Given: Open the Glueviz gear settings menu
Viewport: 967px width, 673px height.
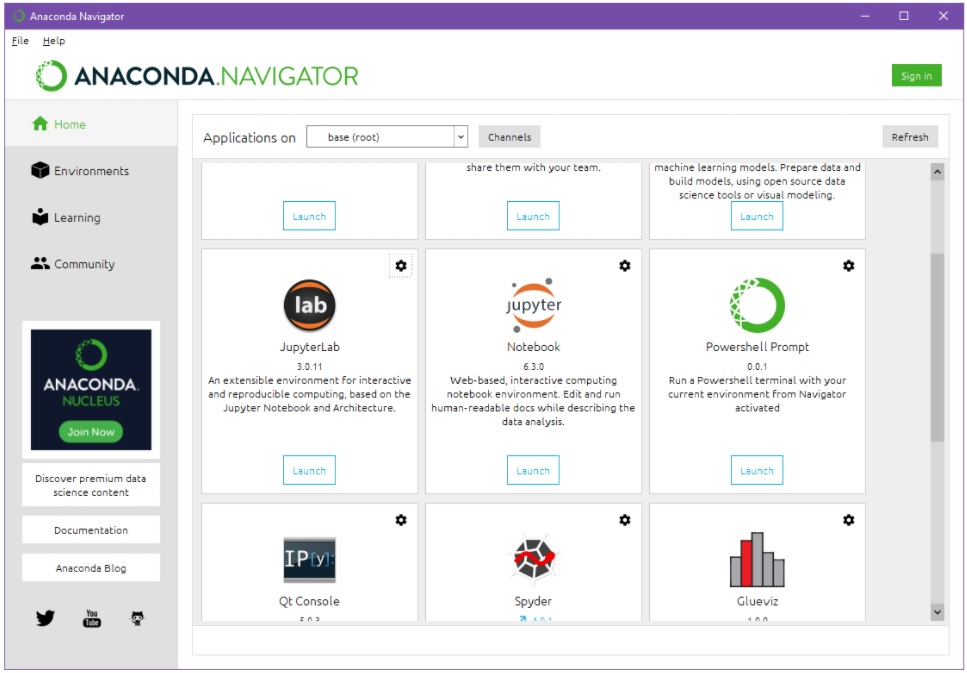Looking at the screenshot, I should click(849, 520).
